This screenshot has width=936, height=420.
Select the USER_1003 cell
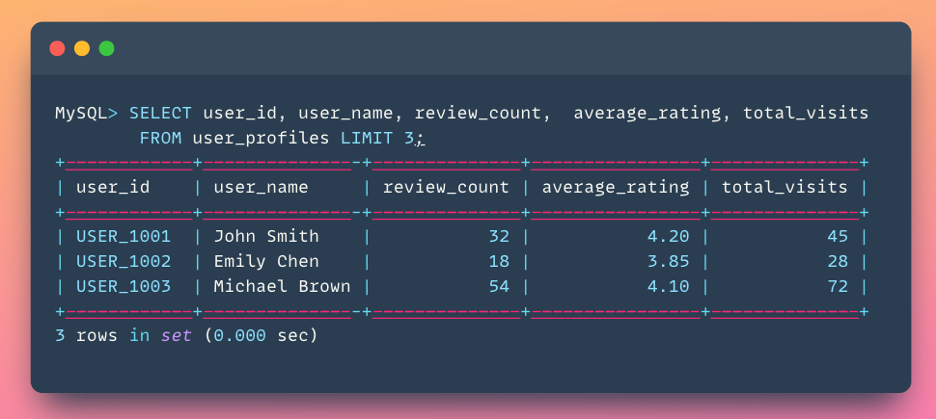pos(124,286)
